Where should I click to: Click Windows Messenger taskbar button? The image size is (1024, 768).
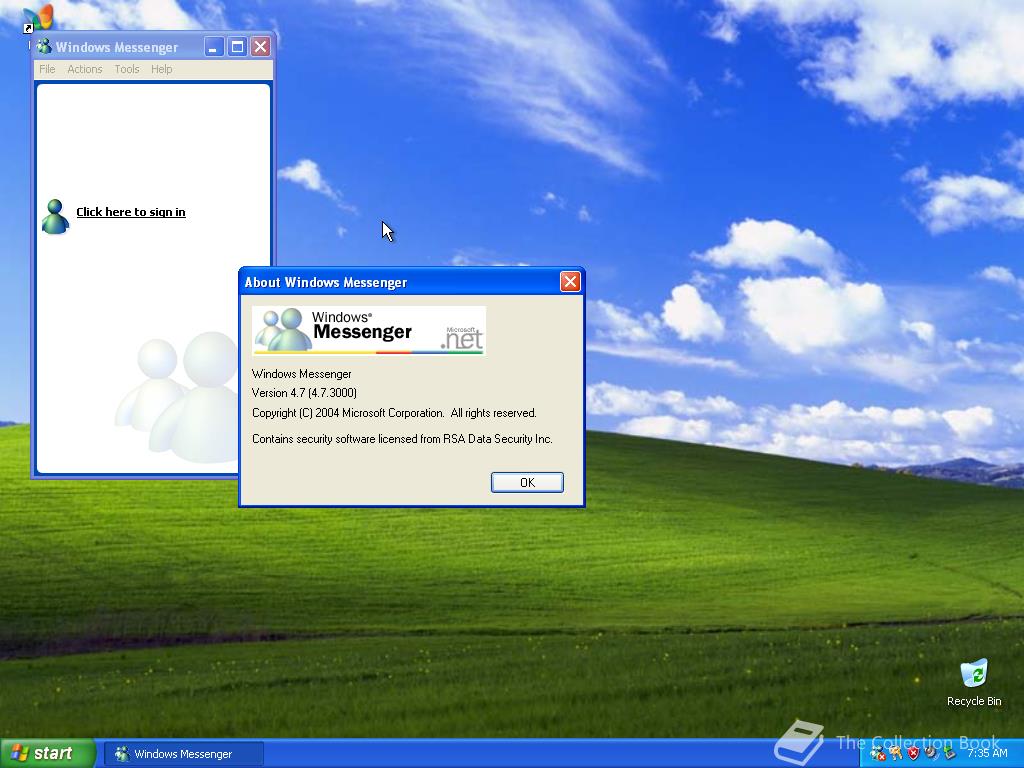click(184, 754)
